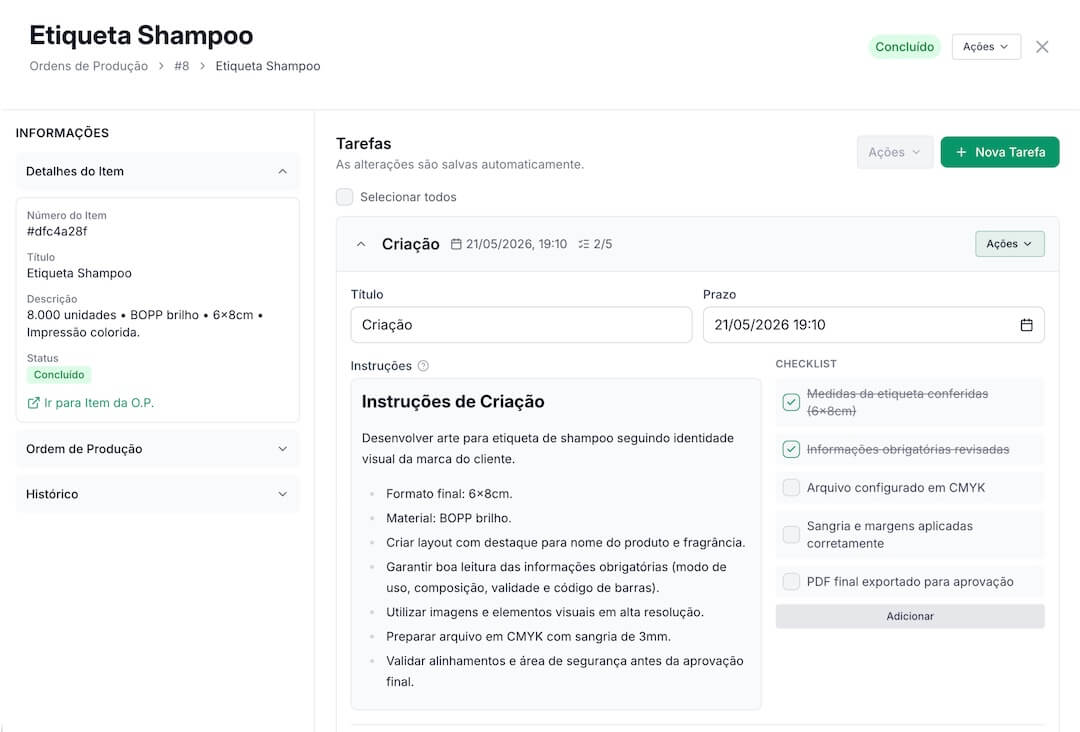The height and width of the screenshot is (732, 1080).
Task: Click Ordens de Produção breadcrumb
Action: (89, 66)
